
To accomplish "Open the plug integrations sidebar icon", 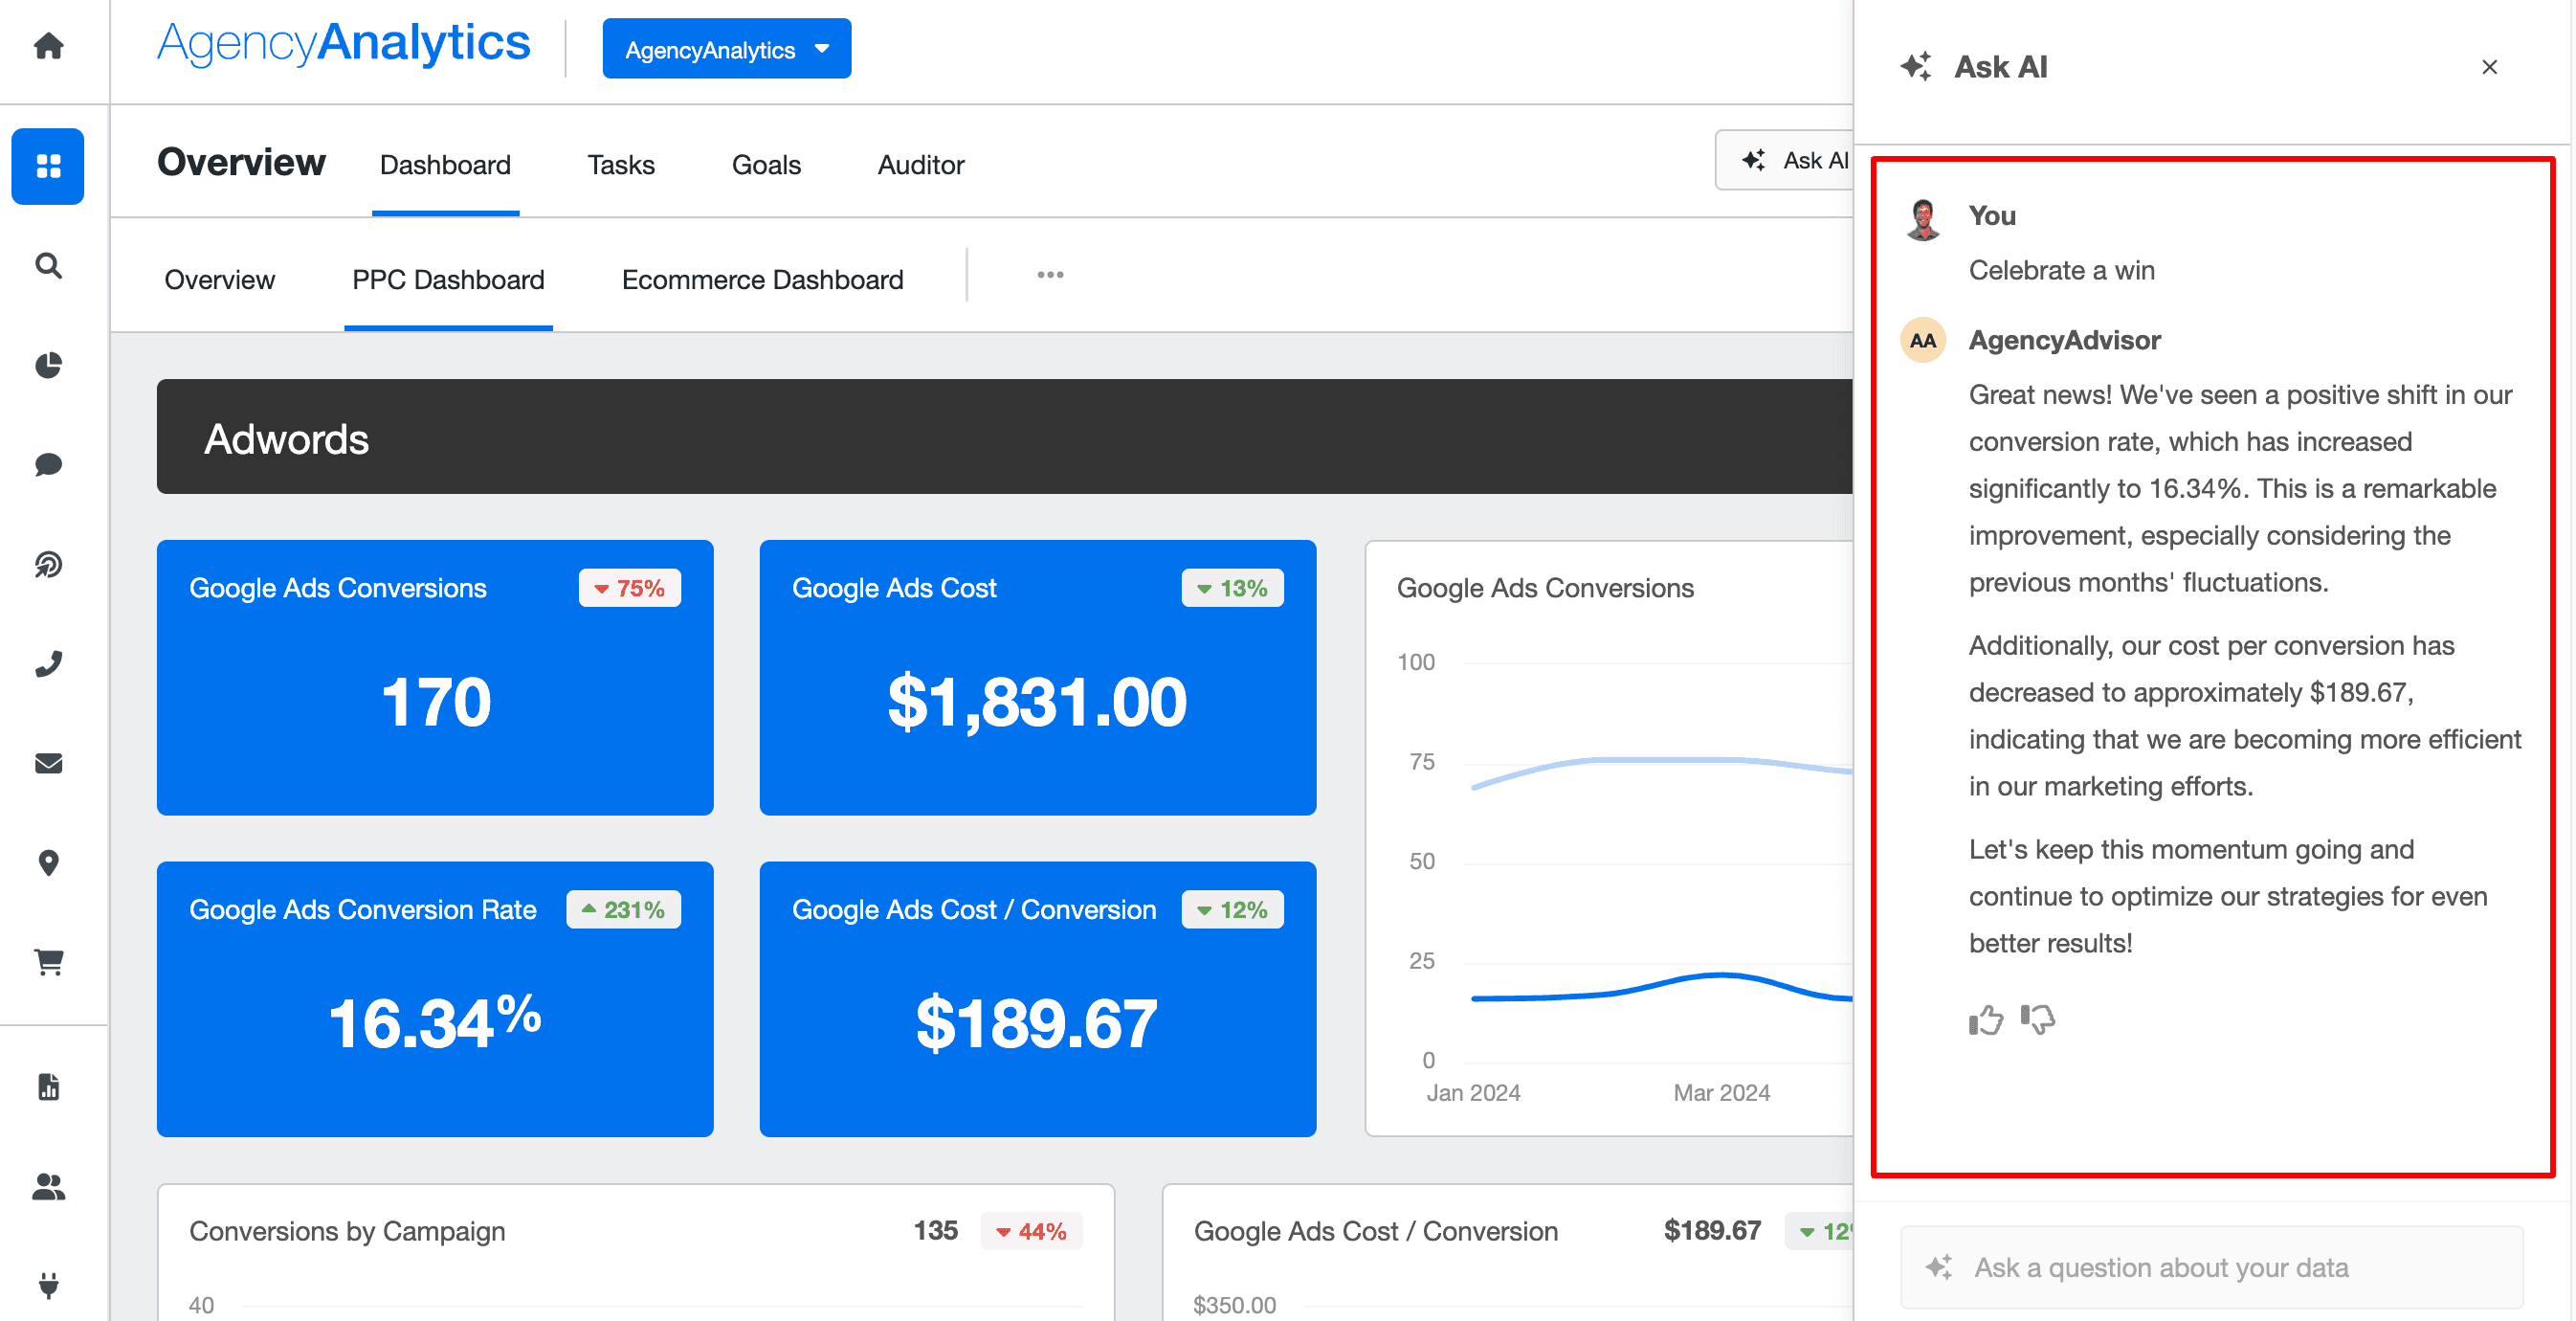I will click(x=48, y=1284).
